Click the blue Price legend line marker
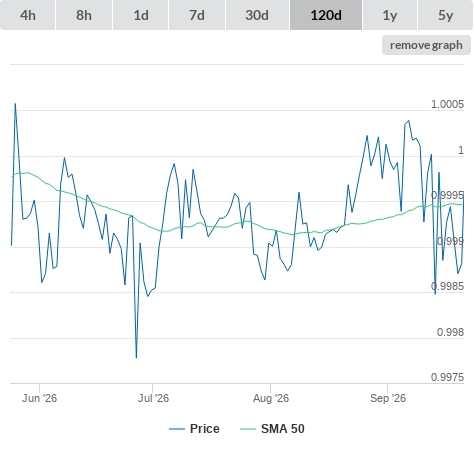 pos(177,429)
